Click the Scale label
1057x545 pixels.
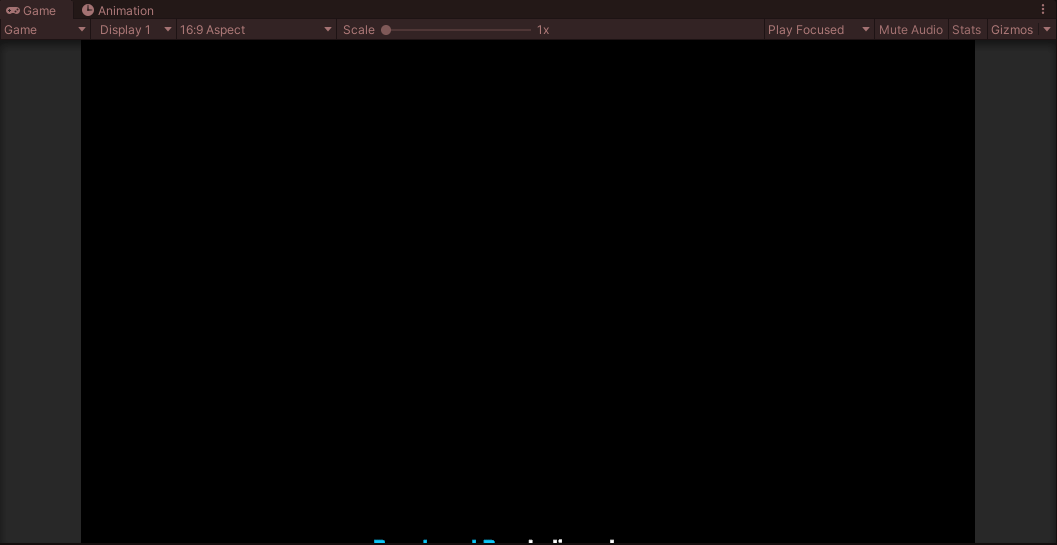click(x=359, y=30)
